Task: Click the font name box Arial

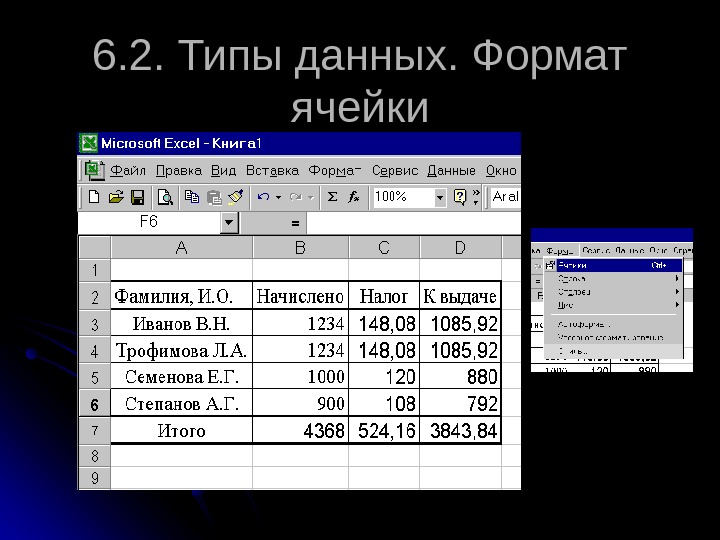Action: tap(506, 197)
